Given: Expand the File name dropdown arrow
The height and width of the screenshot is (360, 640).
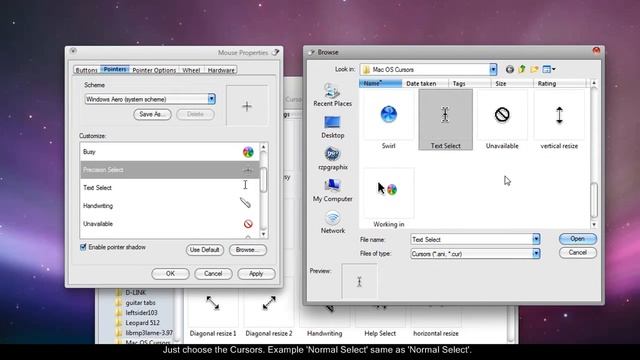Looking at the screenshot, I should [x=536, y=239].
